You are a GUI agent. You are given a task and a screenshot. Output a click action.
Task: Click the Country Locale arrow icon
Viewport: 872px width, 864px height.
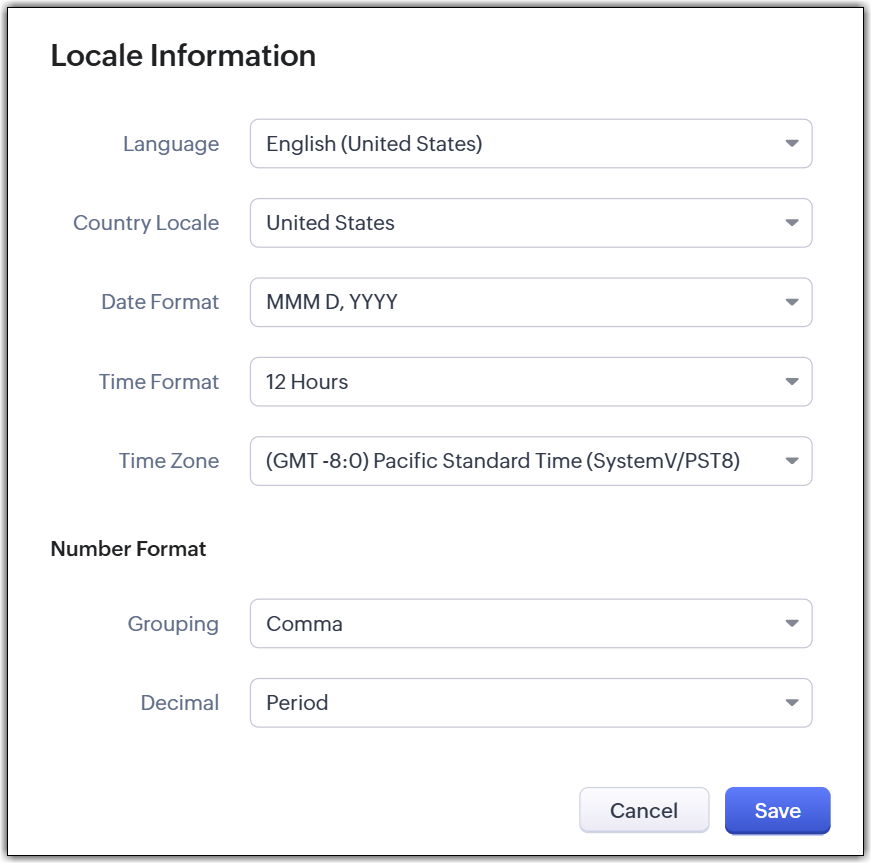click(792, 223)
